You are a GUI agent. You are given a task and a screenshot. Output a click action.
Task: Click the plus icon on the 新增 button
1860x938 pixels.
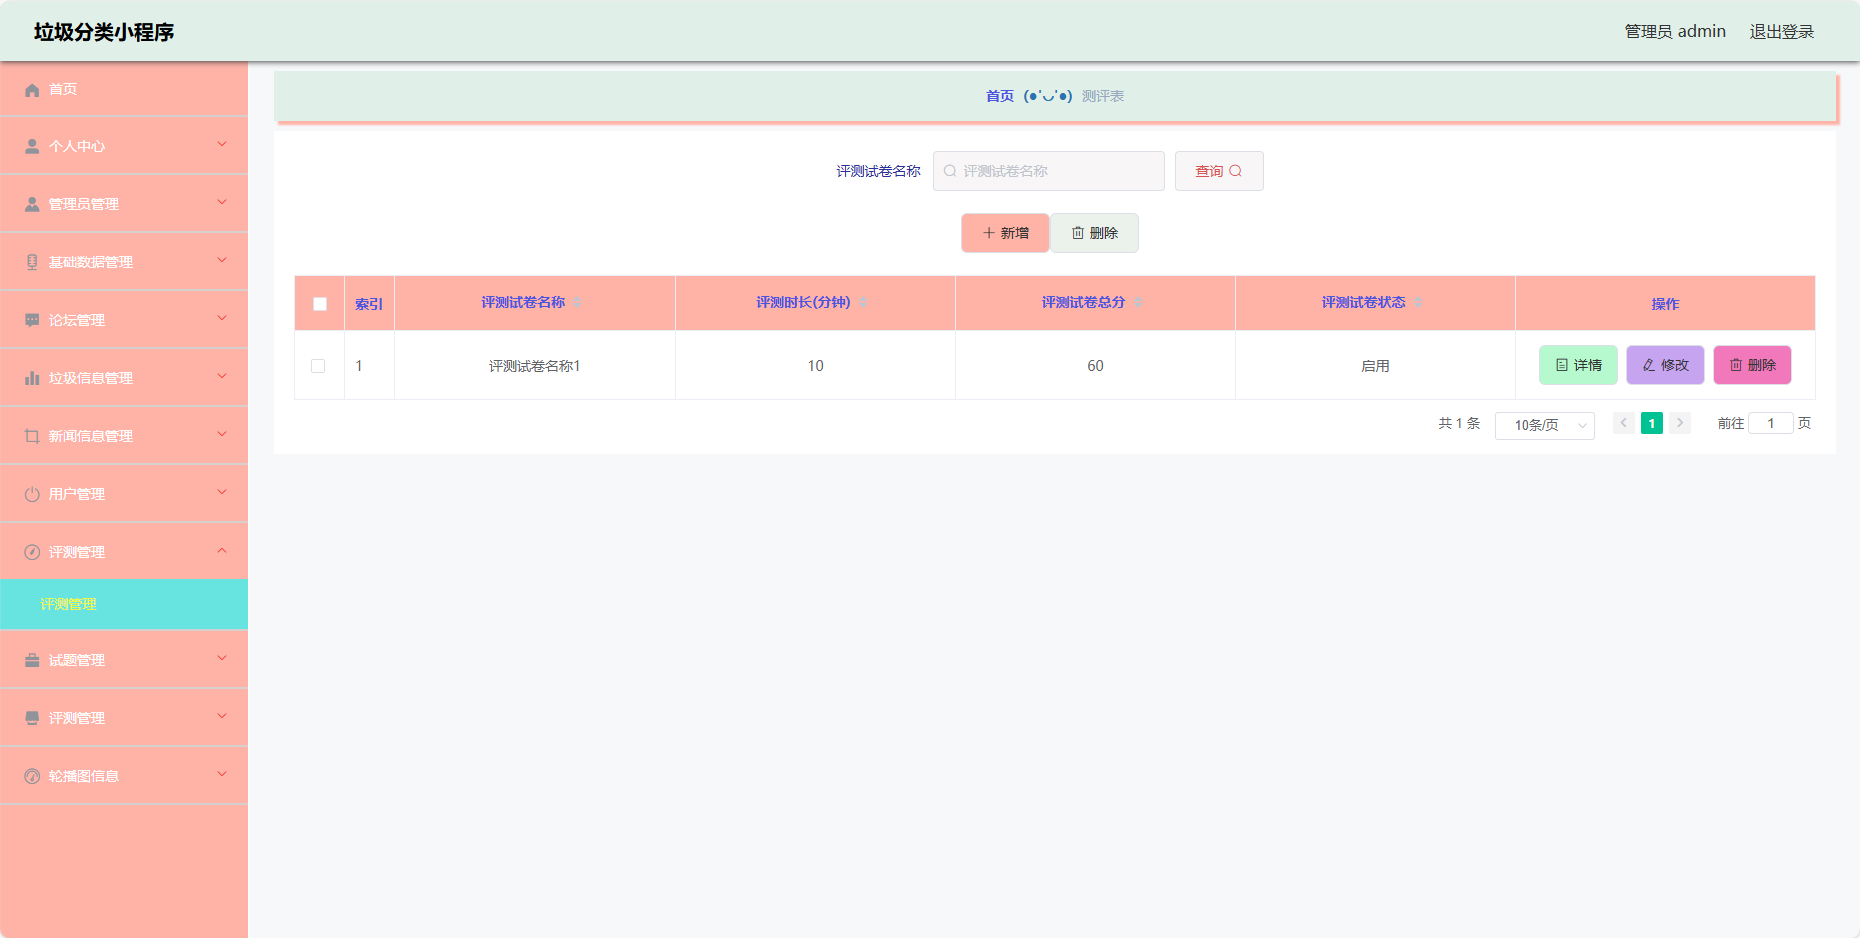tap(989, 233)
